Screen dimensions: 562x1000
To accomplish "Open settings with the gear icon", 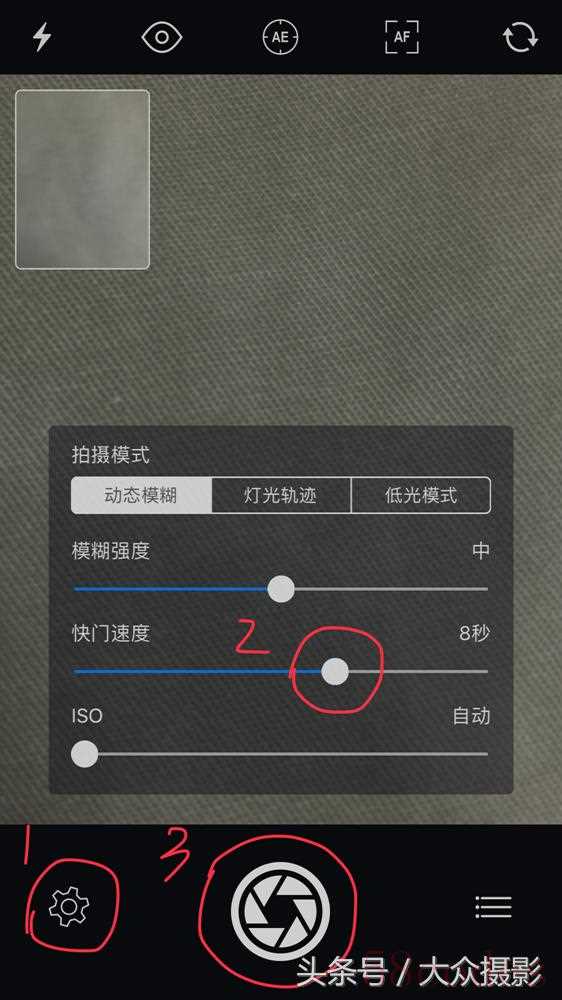I will pos(69,906).
